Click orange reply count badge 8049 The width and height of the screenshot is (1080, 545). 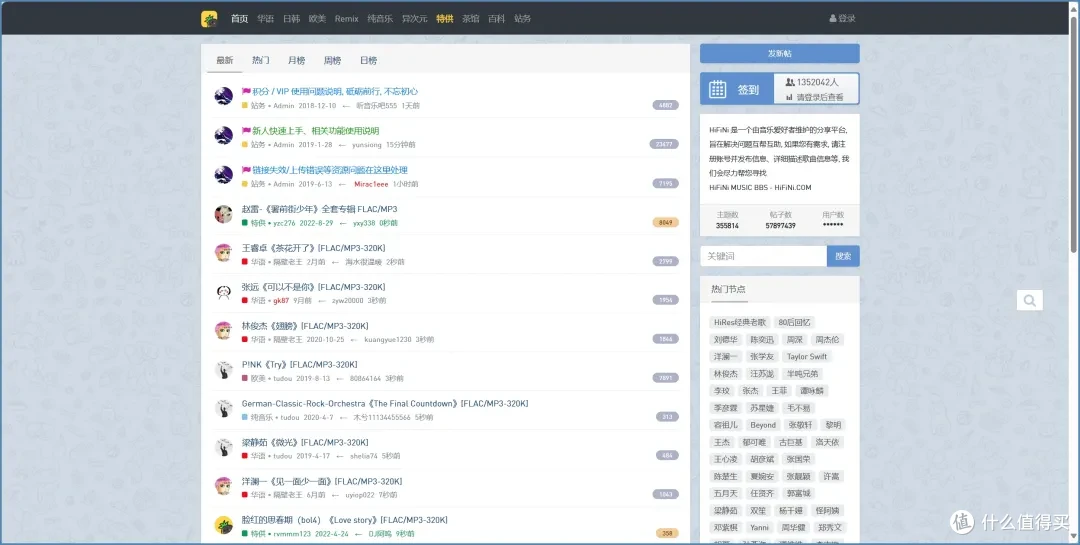[665, 223]
